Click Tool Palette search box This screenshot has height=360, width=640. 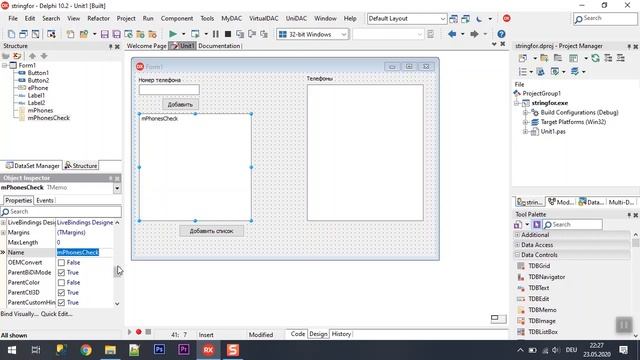tap(572, 224)
